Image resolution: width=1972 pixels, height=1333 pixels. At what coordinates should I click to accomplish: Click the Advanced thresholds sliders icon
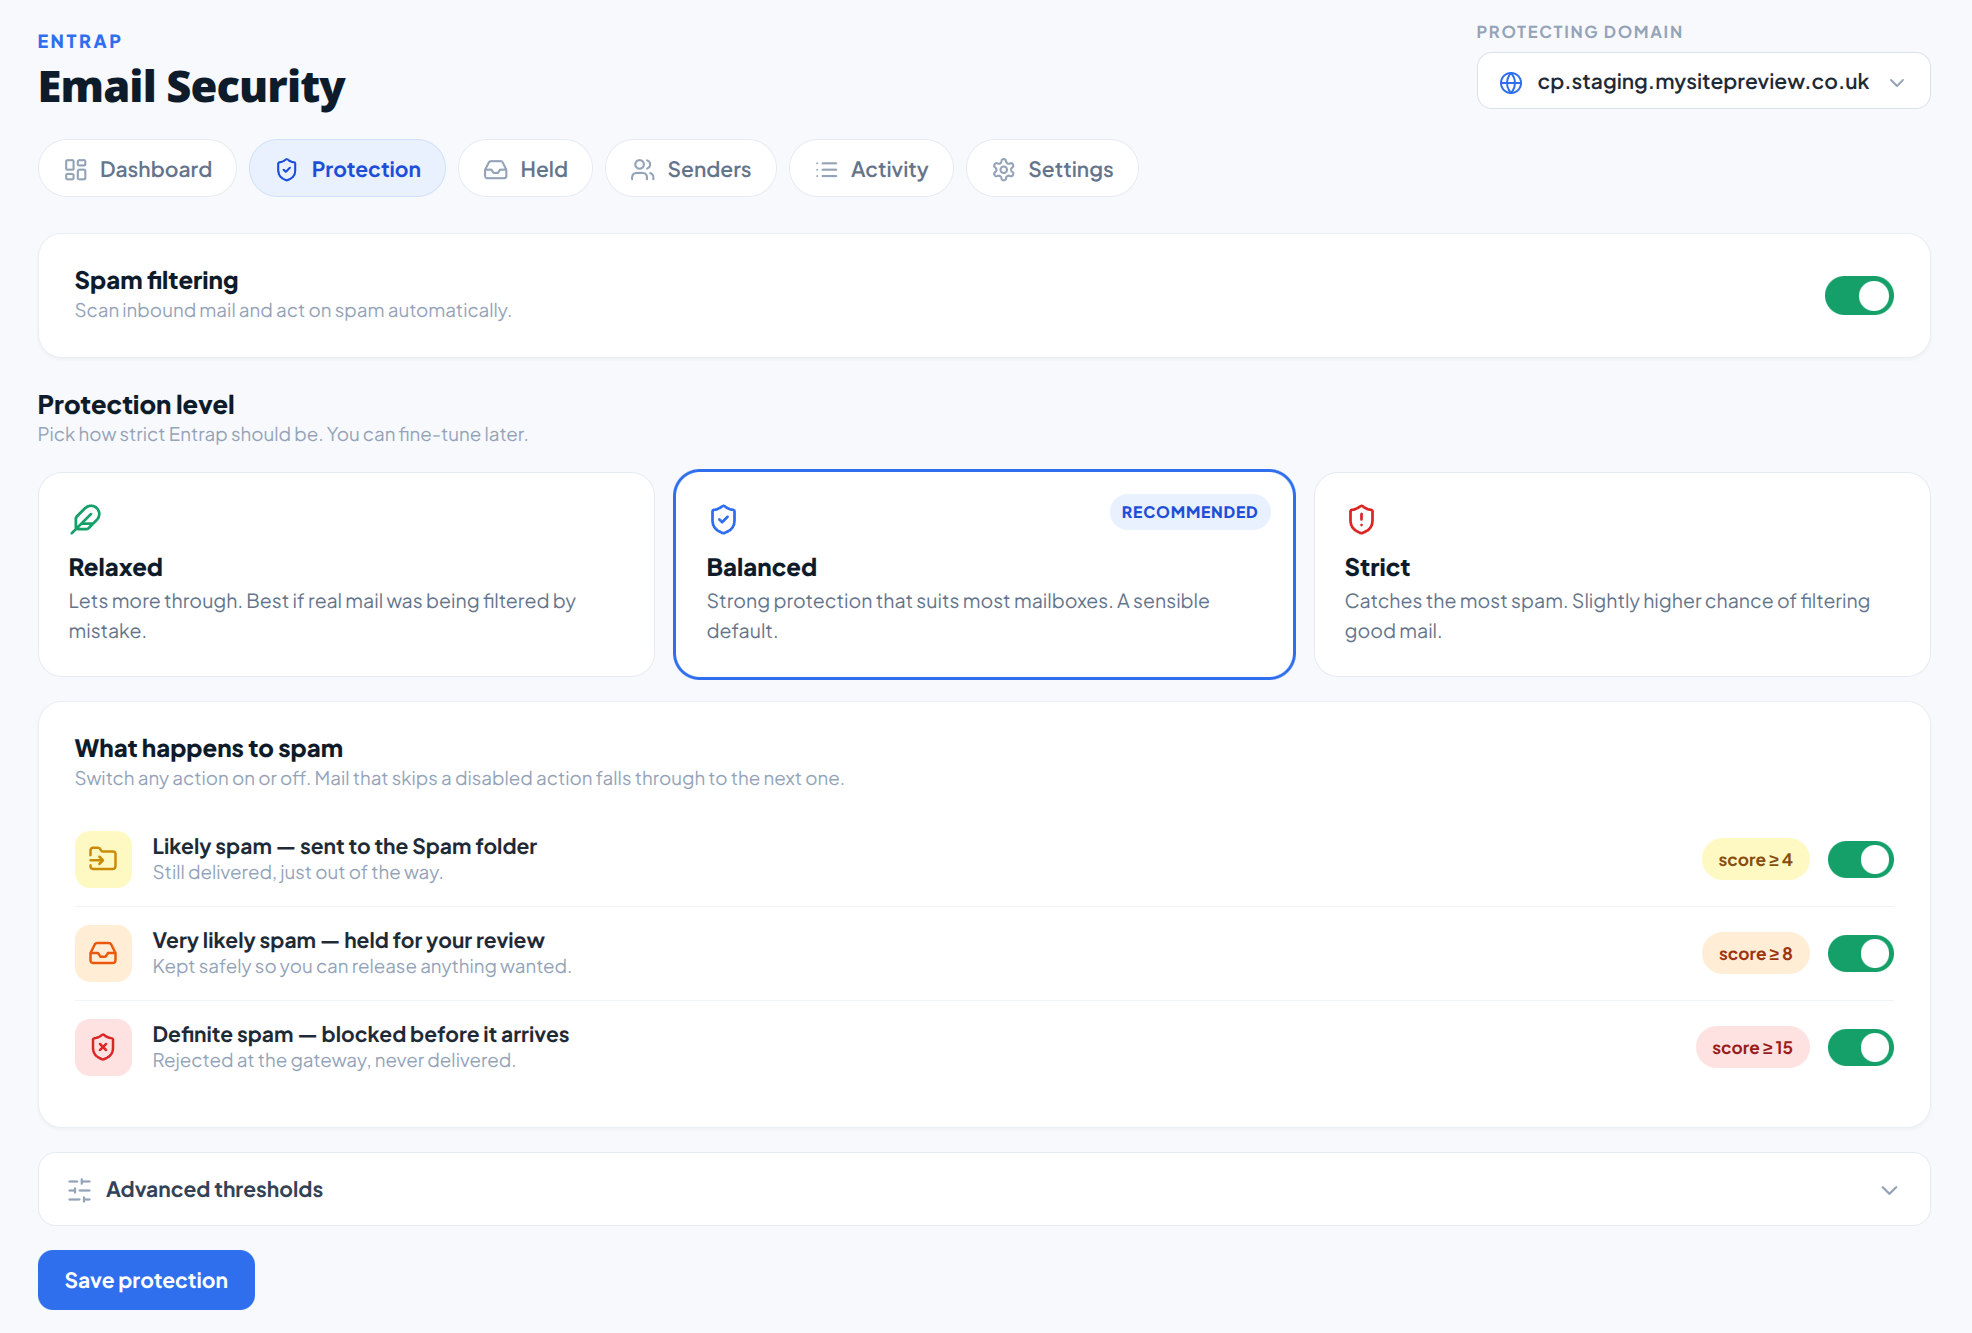click(79, 1190)
